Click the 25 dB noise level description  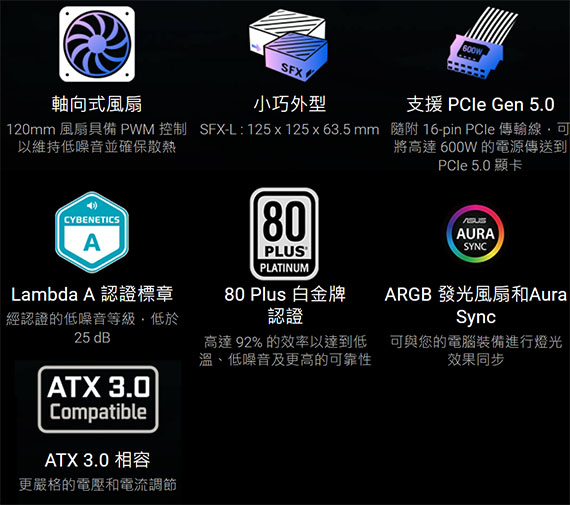(x=92, y=328)
